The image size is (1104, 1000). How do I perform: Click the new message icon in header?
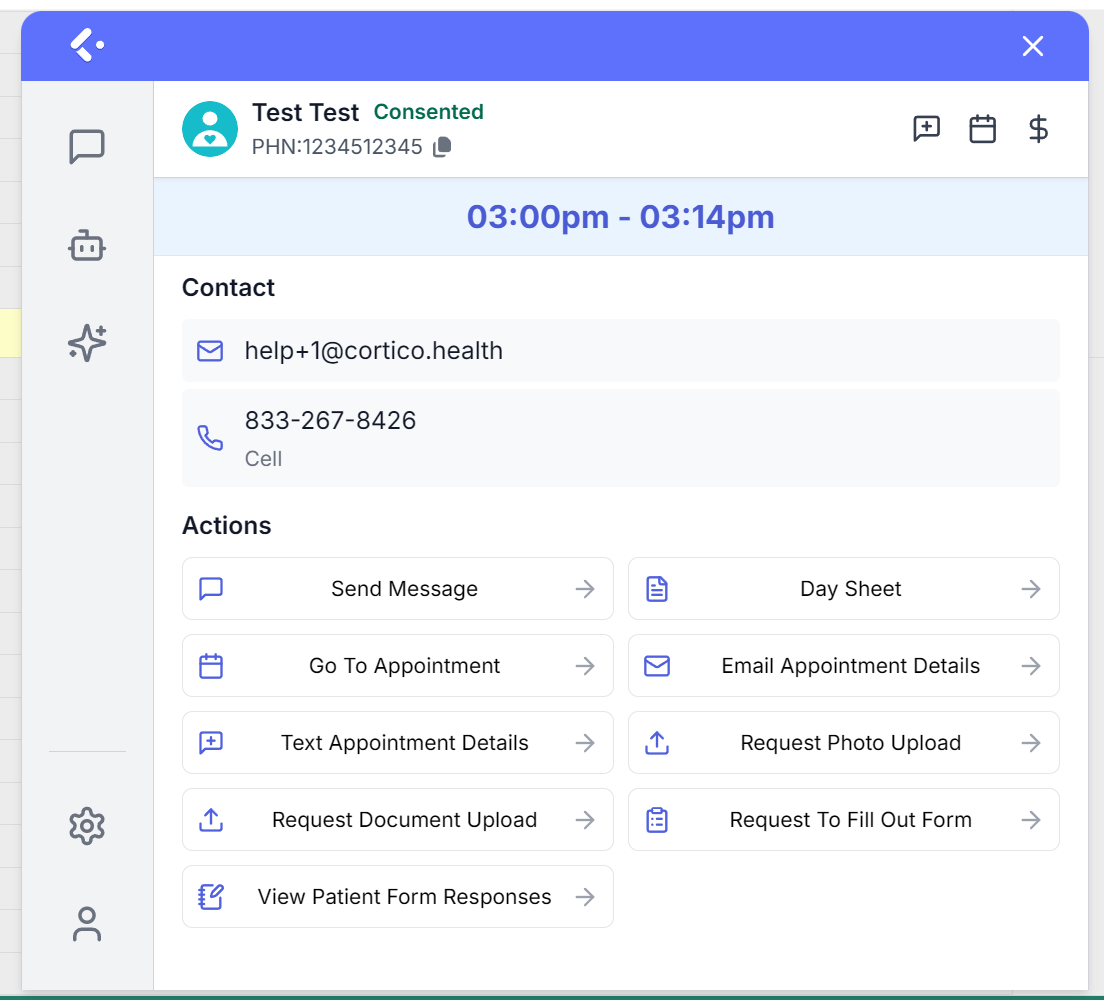point(927,129)
